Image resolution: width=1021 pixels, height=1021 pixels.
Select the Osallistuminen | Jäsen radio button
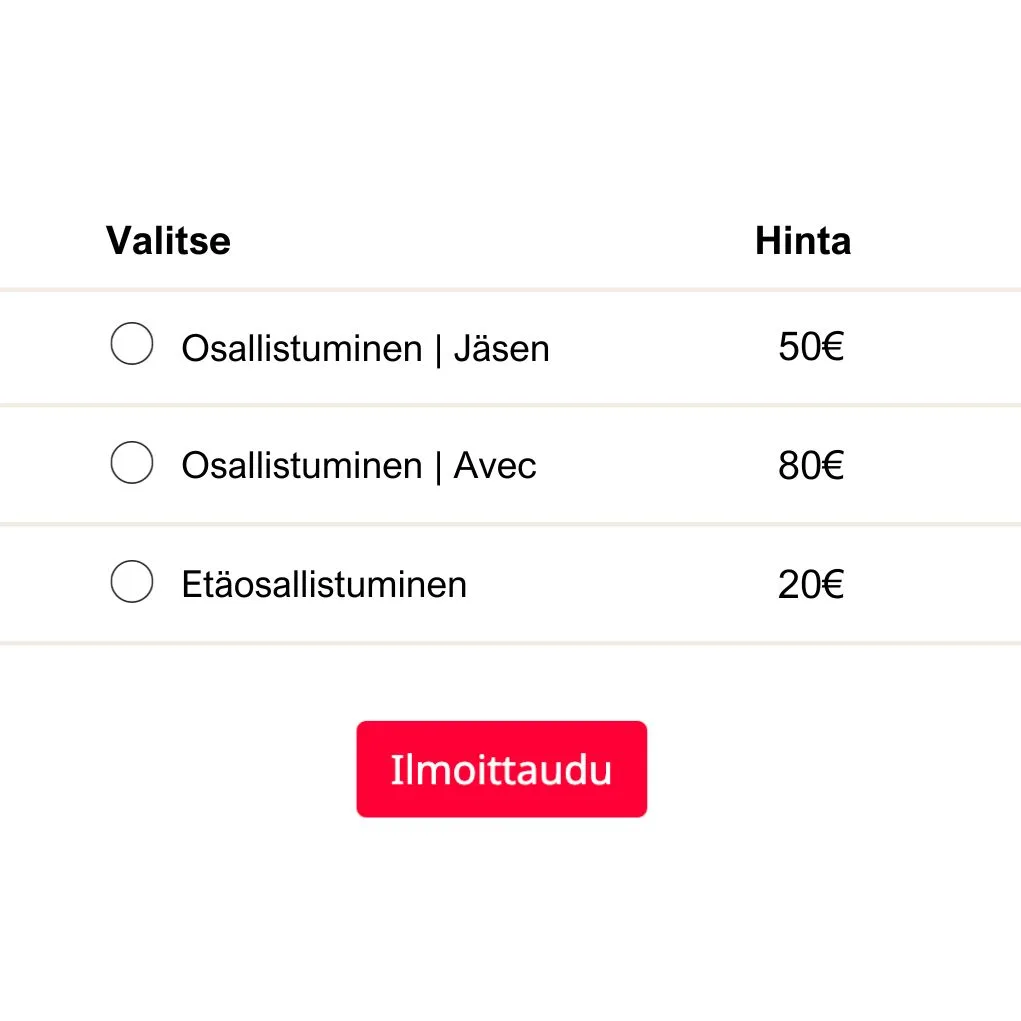131,344
